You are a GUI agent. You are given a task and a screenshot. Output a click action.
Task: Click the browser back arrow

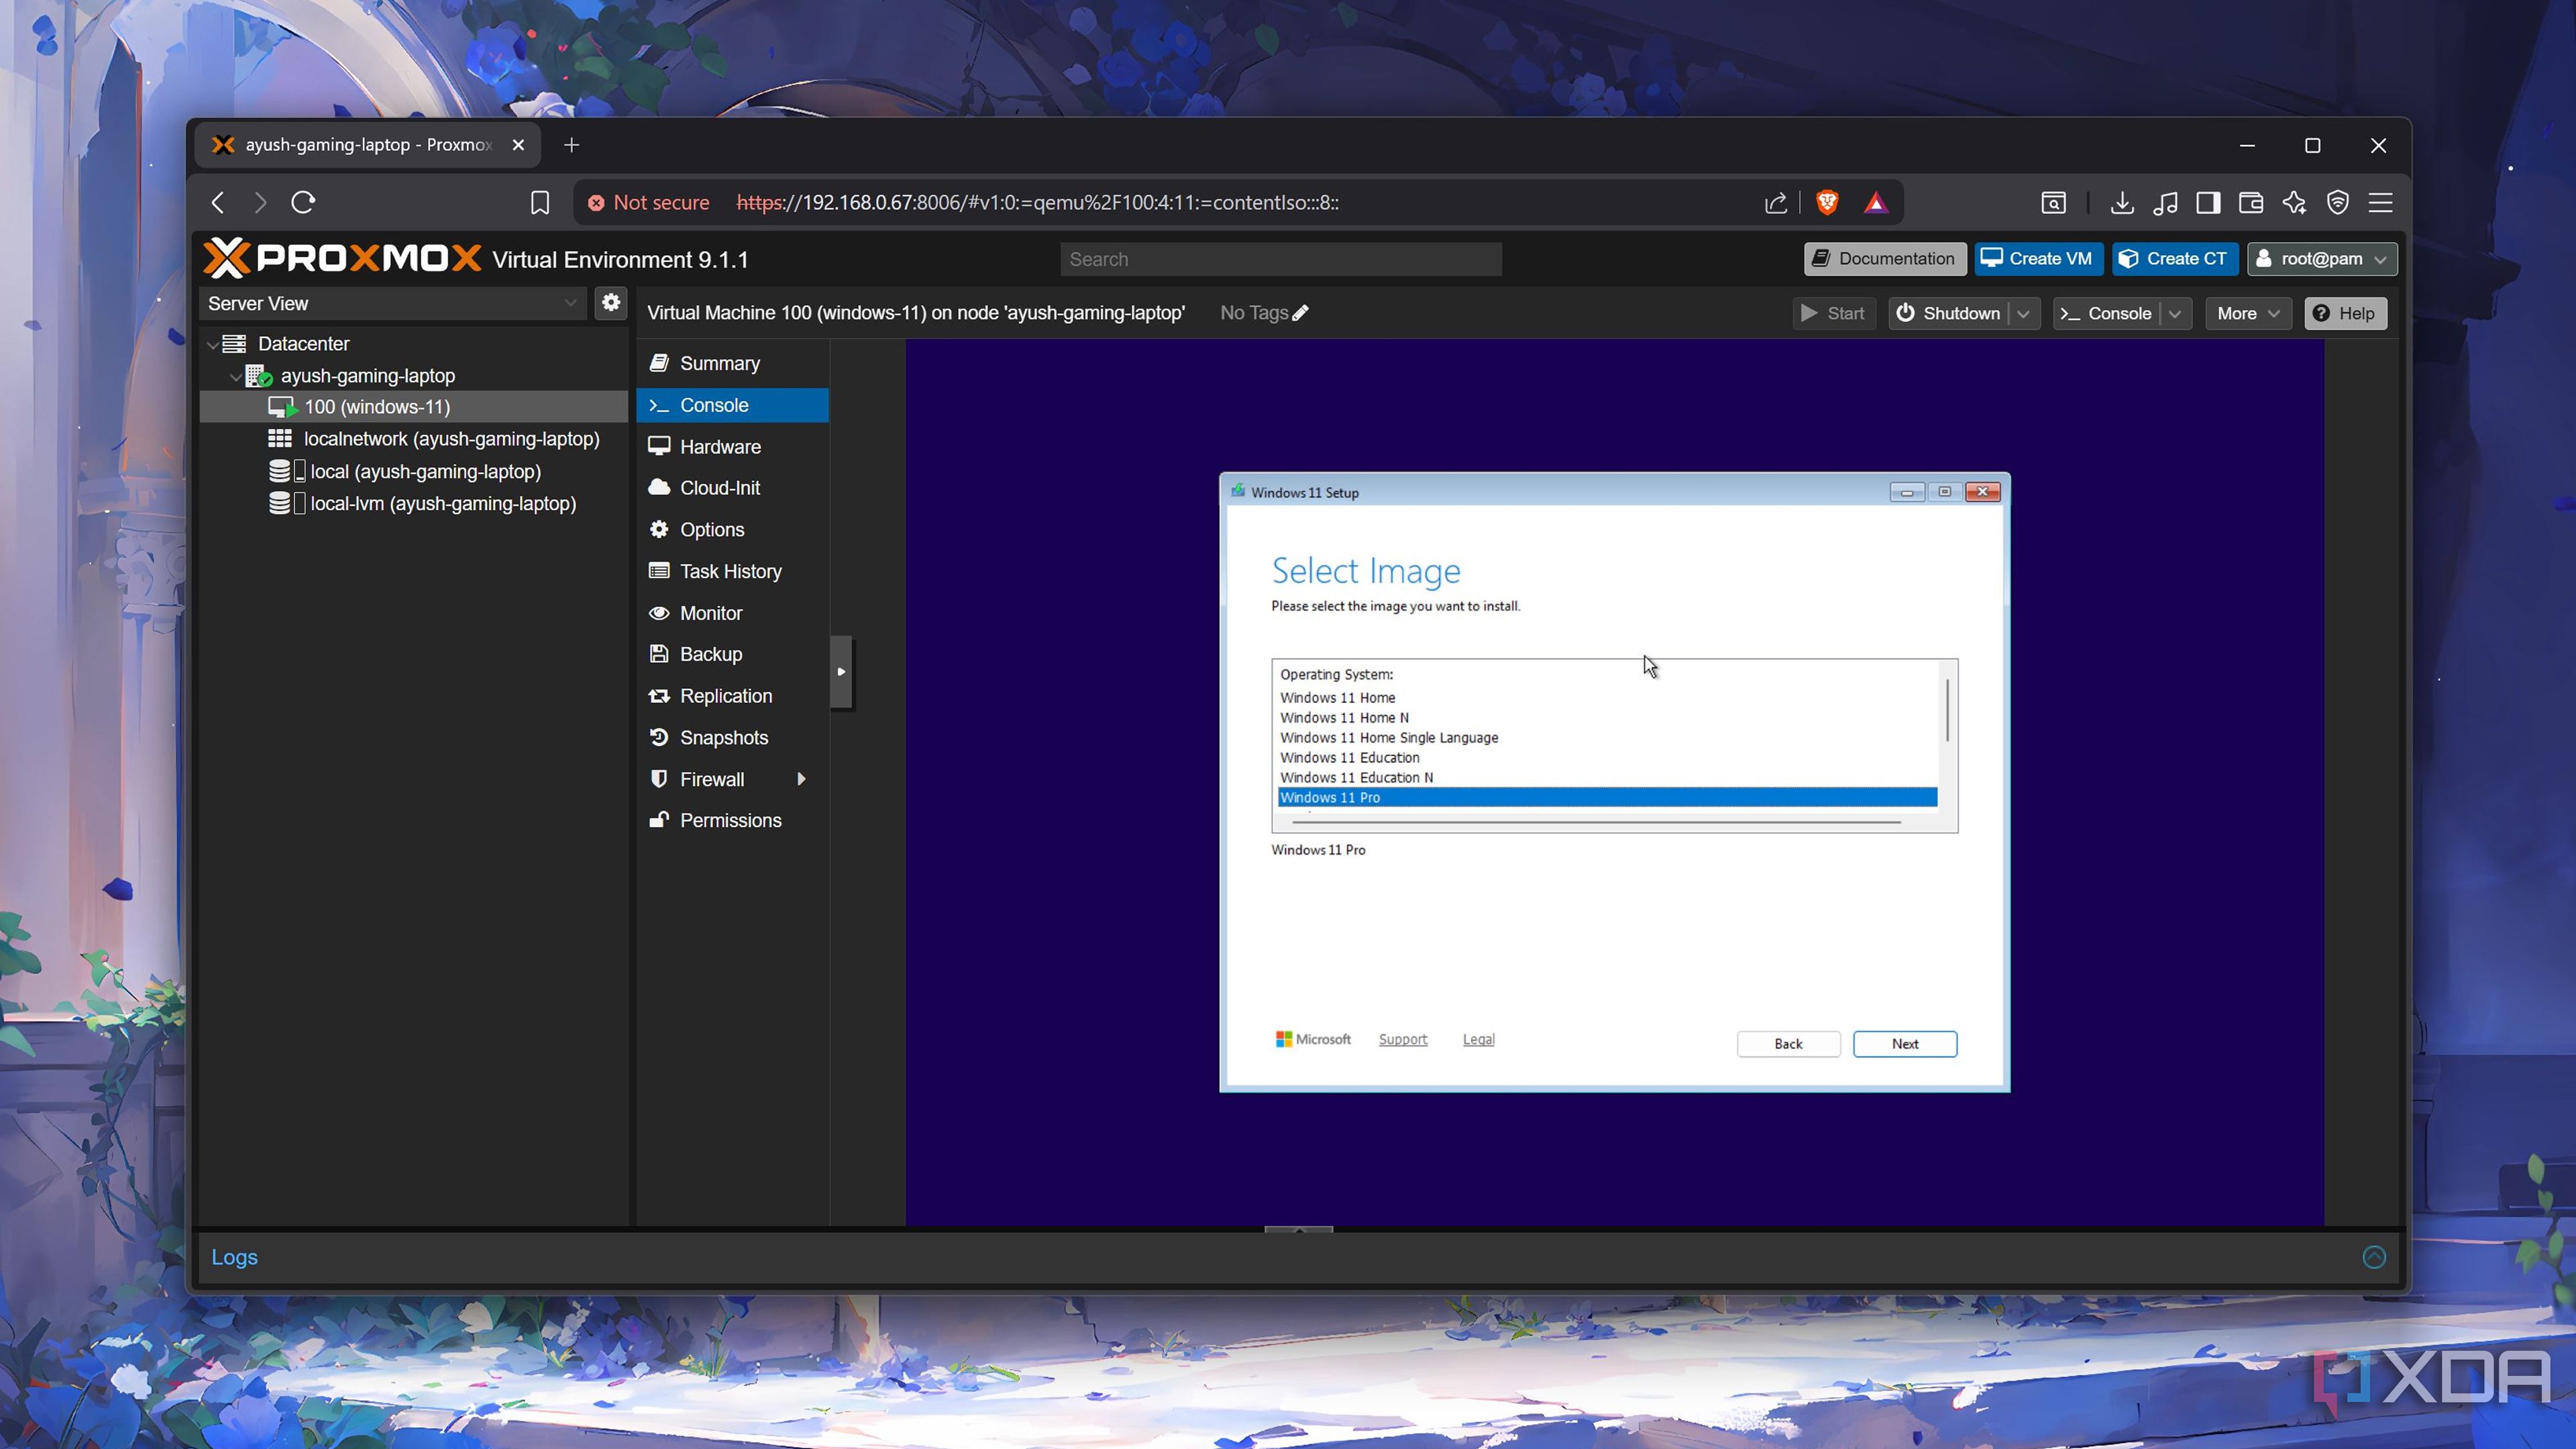(x=218, y=203)
